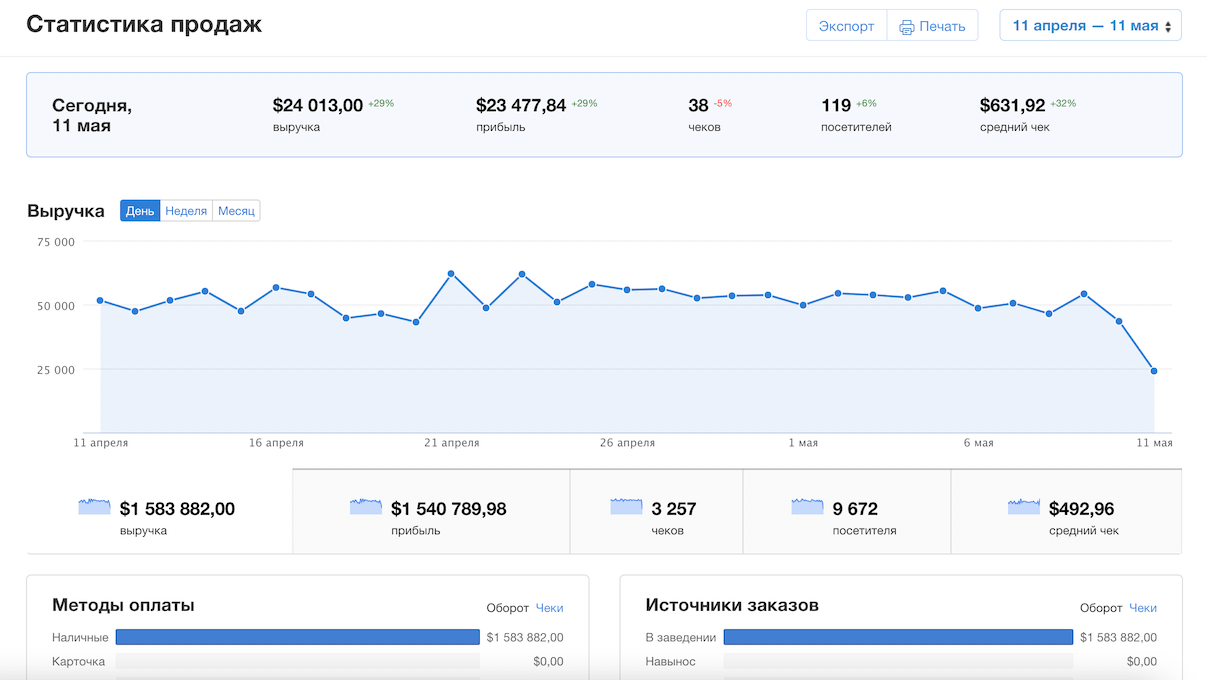Viewport: 1207px width, 680px height.
Task: Switch chart interval to Месяц
Action: click(x=236, y=211)
